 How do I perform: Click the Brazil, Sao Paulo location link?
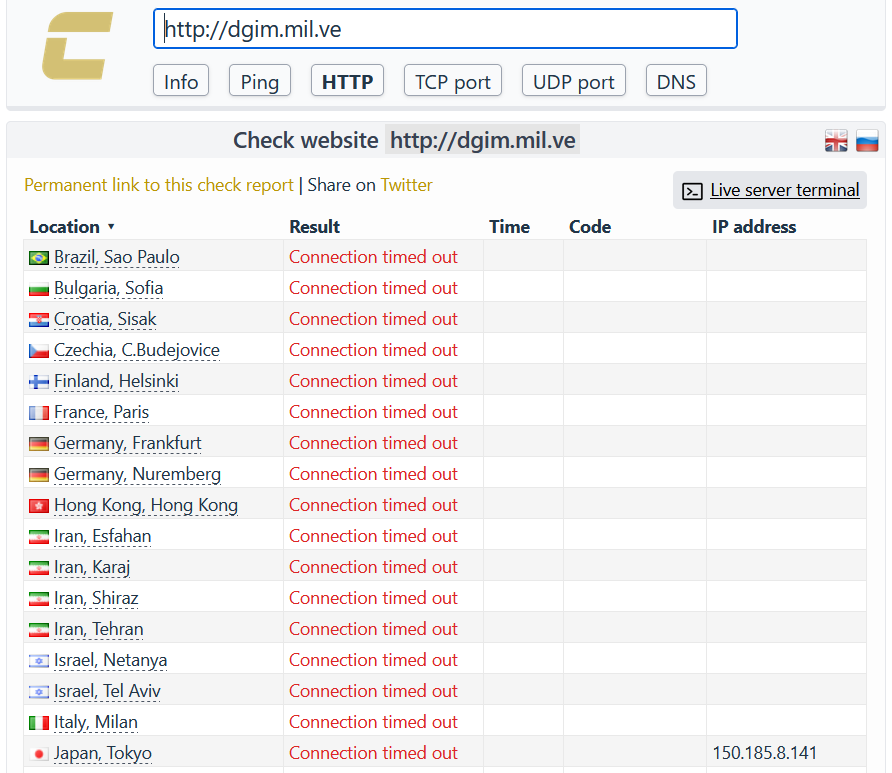[117, 257]
